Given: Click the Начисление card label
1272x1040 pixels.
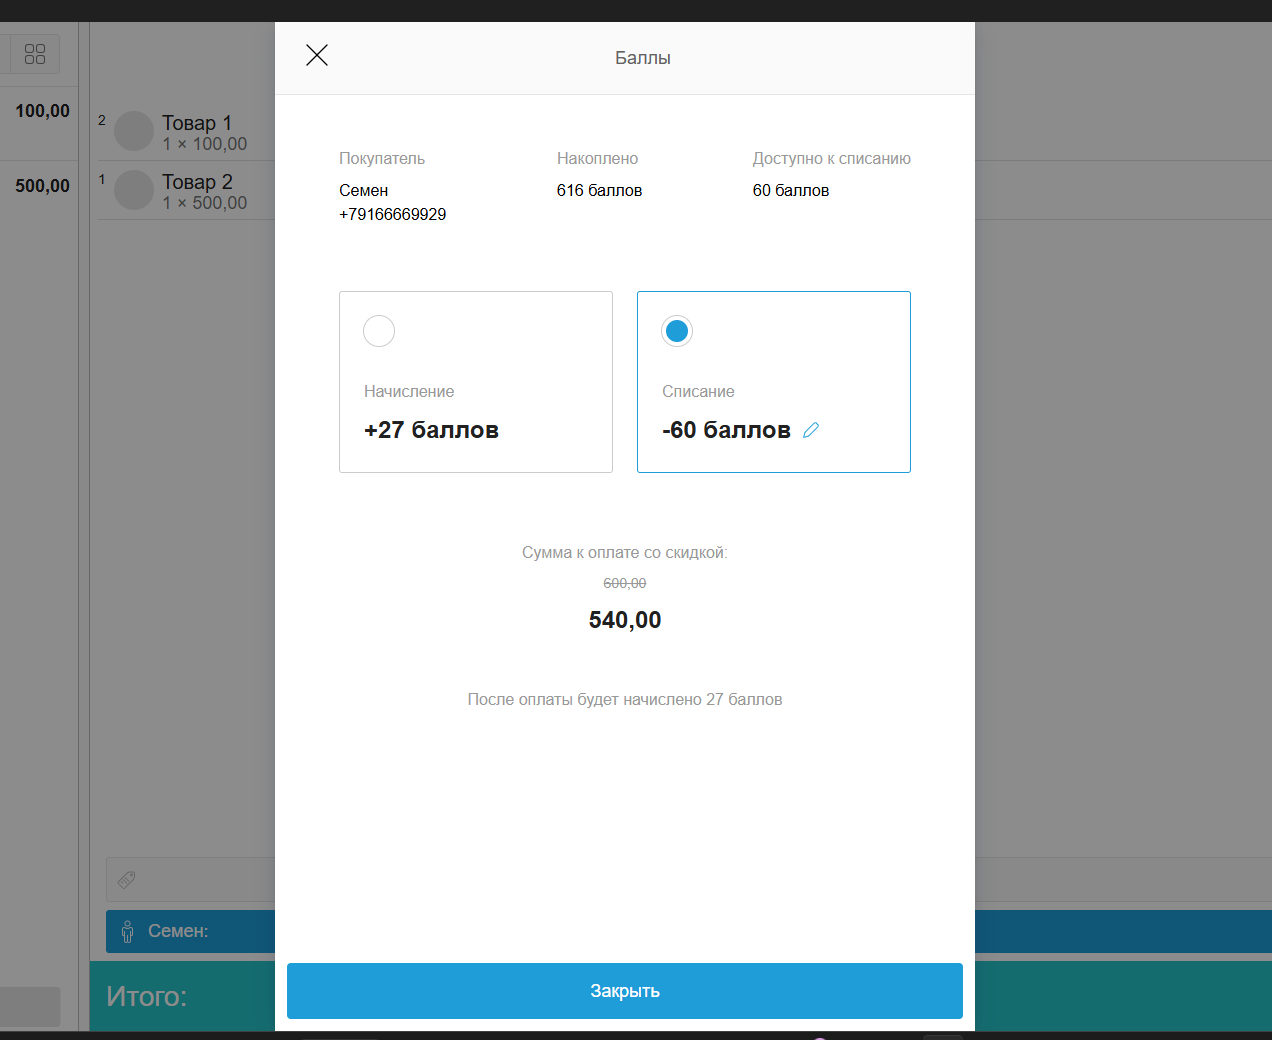Looking at the screenshot, I should tap(409, 391).
